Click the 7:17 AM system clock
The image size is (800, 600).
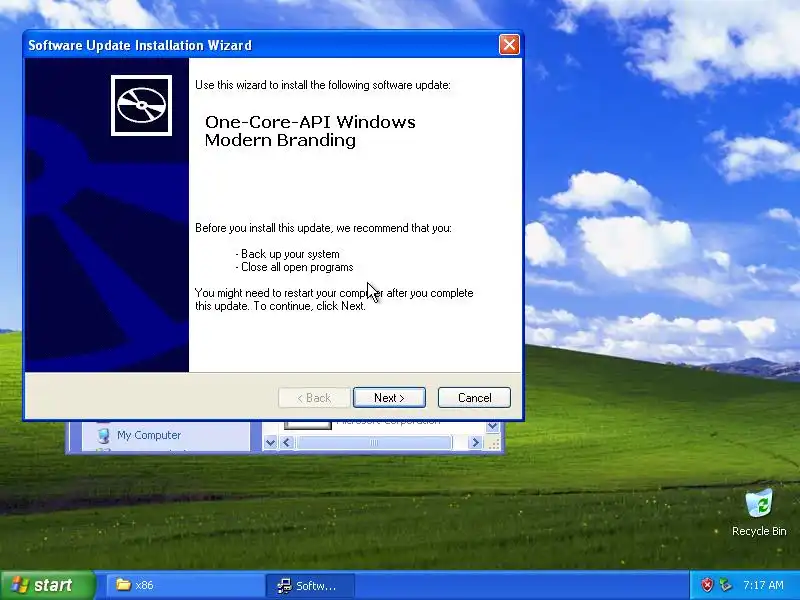tap(763, 585)
